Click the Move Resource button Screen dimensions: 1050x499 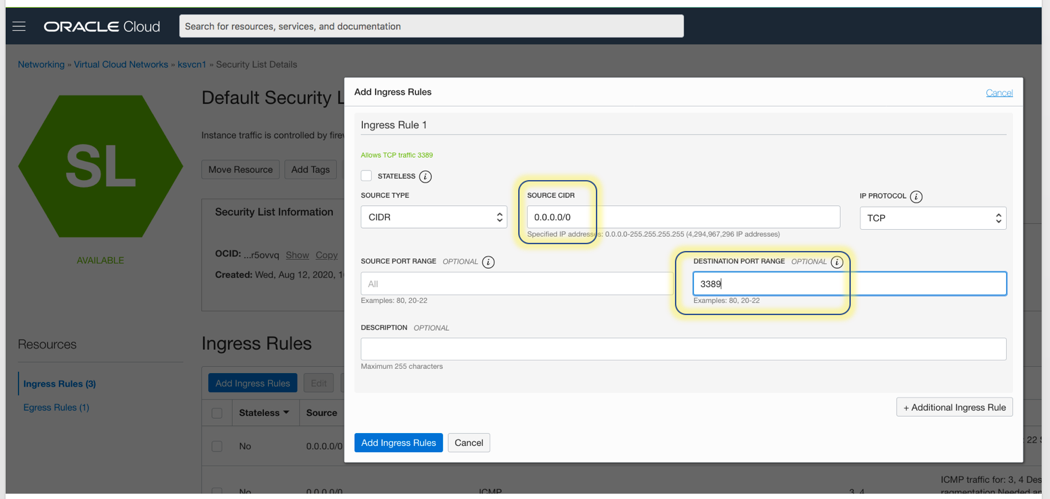click(x=240, y=169)
